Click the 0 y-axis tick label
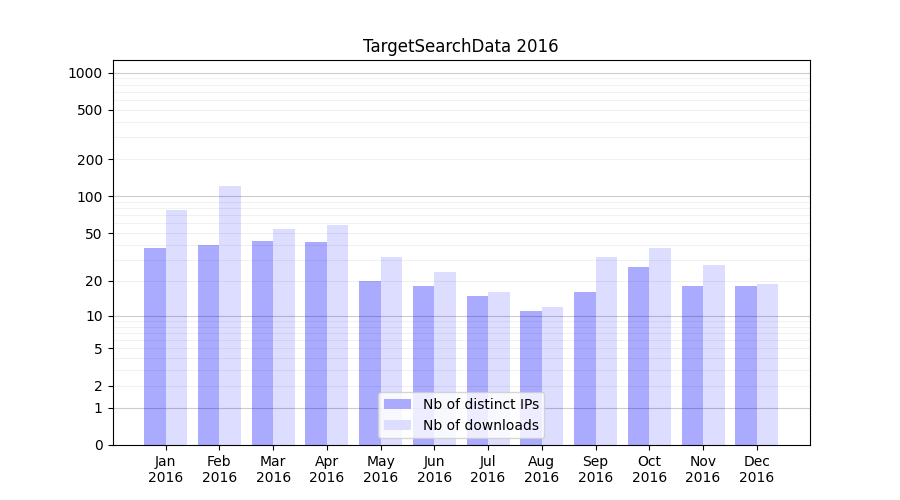This screenshot has width=900, height=500. tap(98, 445)
